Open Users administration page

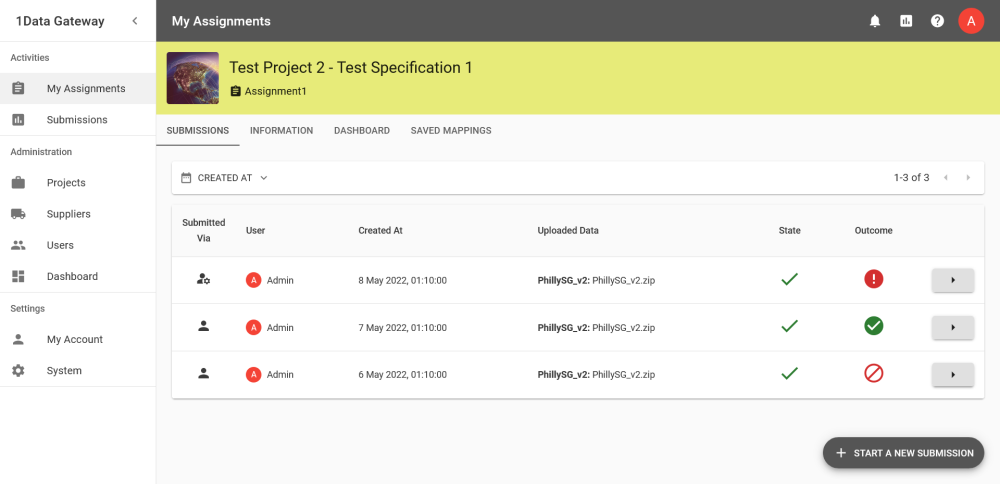[x=78, y=246]
